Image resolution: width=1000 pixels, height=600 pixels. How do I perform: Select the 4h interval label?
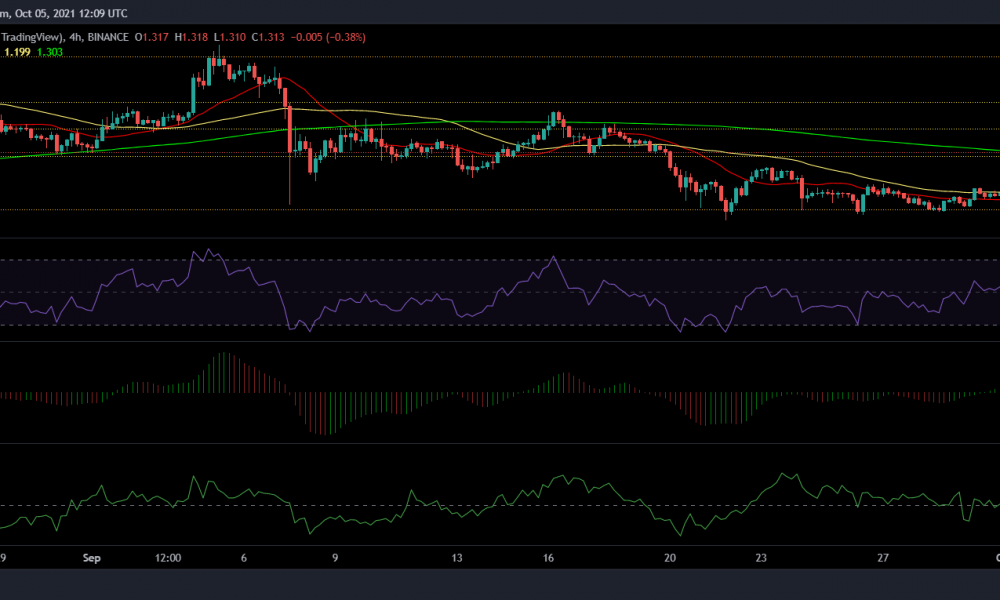point(75,37)
